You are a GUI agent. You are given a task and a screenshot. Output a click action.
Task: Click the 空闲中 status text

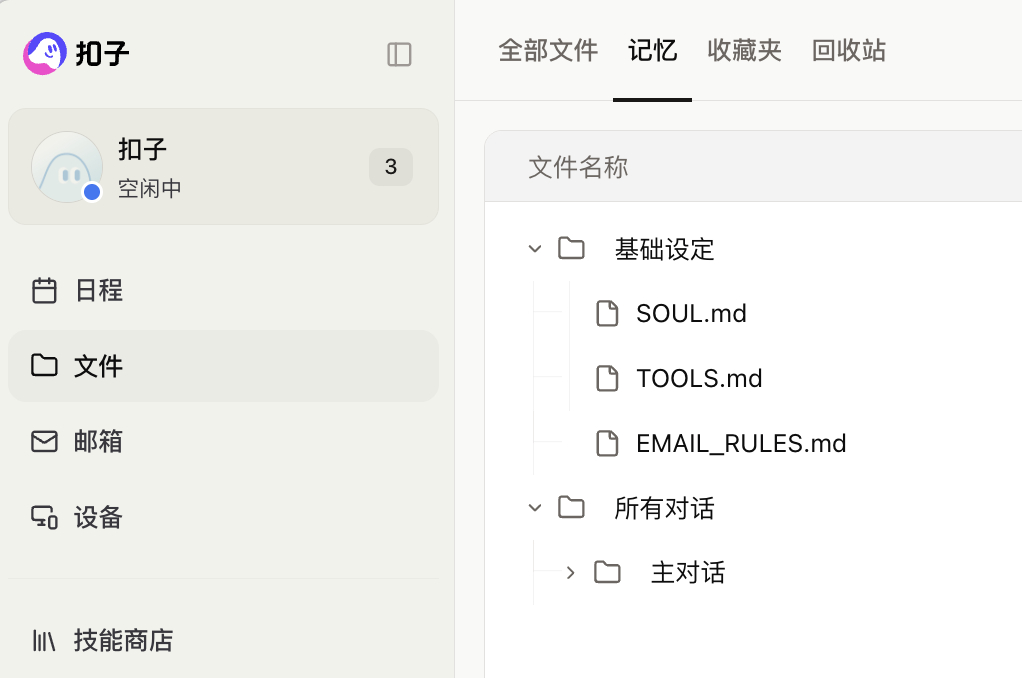tap(150, 188)
